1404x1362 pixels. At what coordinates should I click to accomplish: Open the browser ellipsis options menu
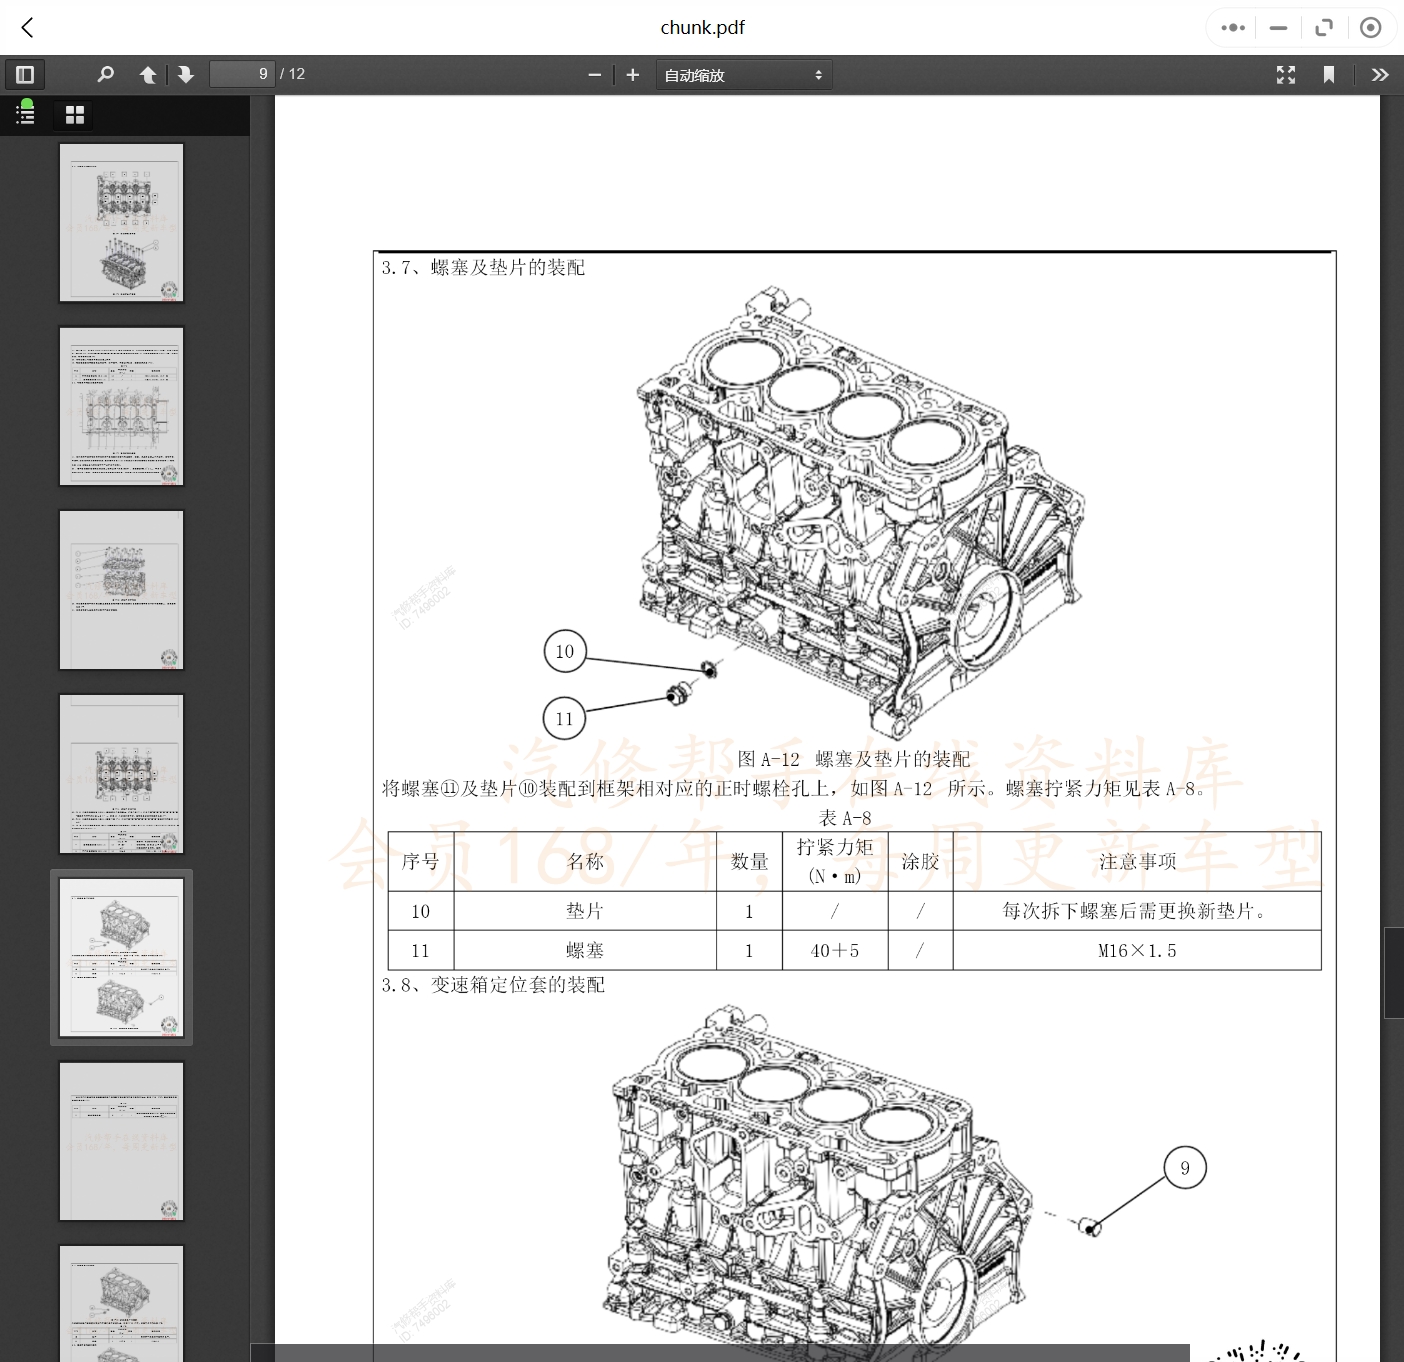click(1231, 27)
